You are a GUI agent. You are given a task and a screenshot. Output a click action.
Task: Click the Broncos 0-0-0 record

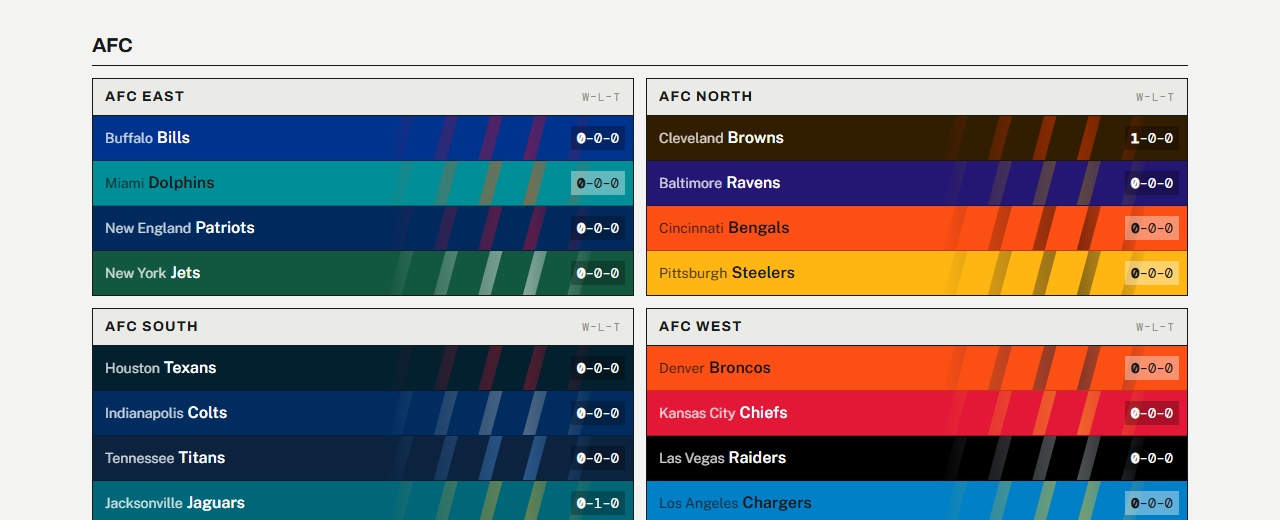click(1152, 368)
